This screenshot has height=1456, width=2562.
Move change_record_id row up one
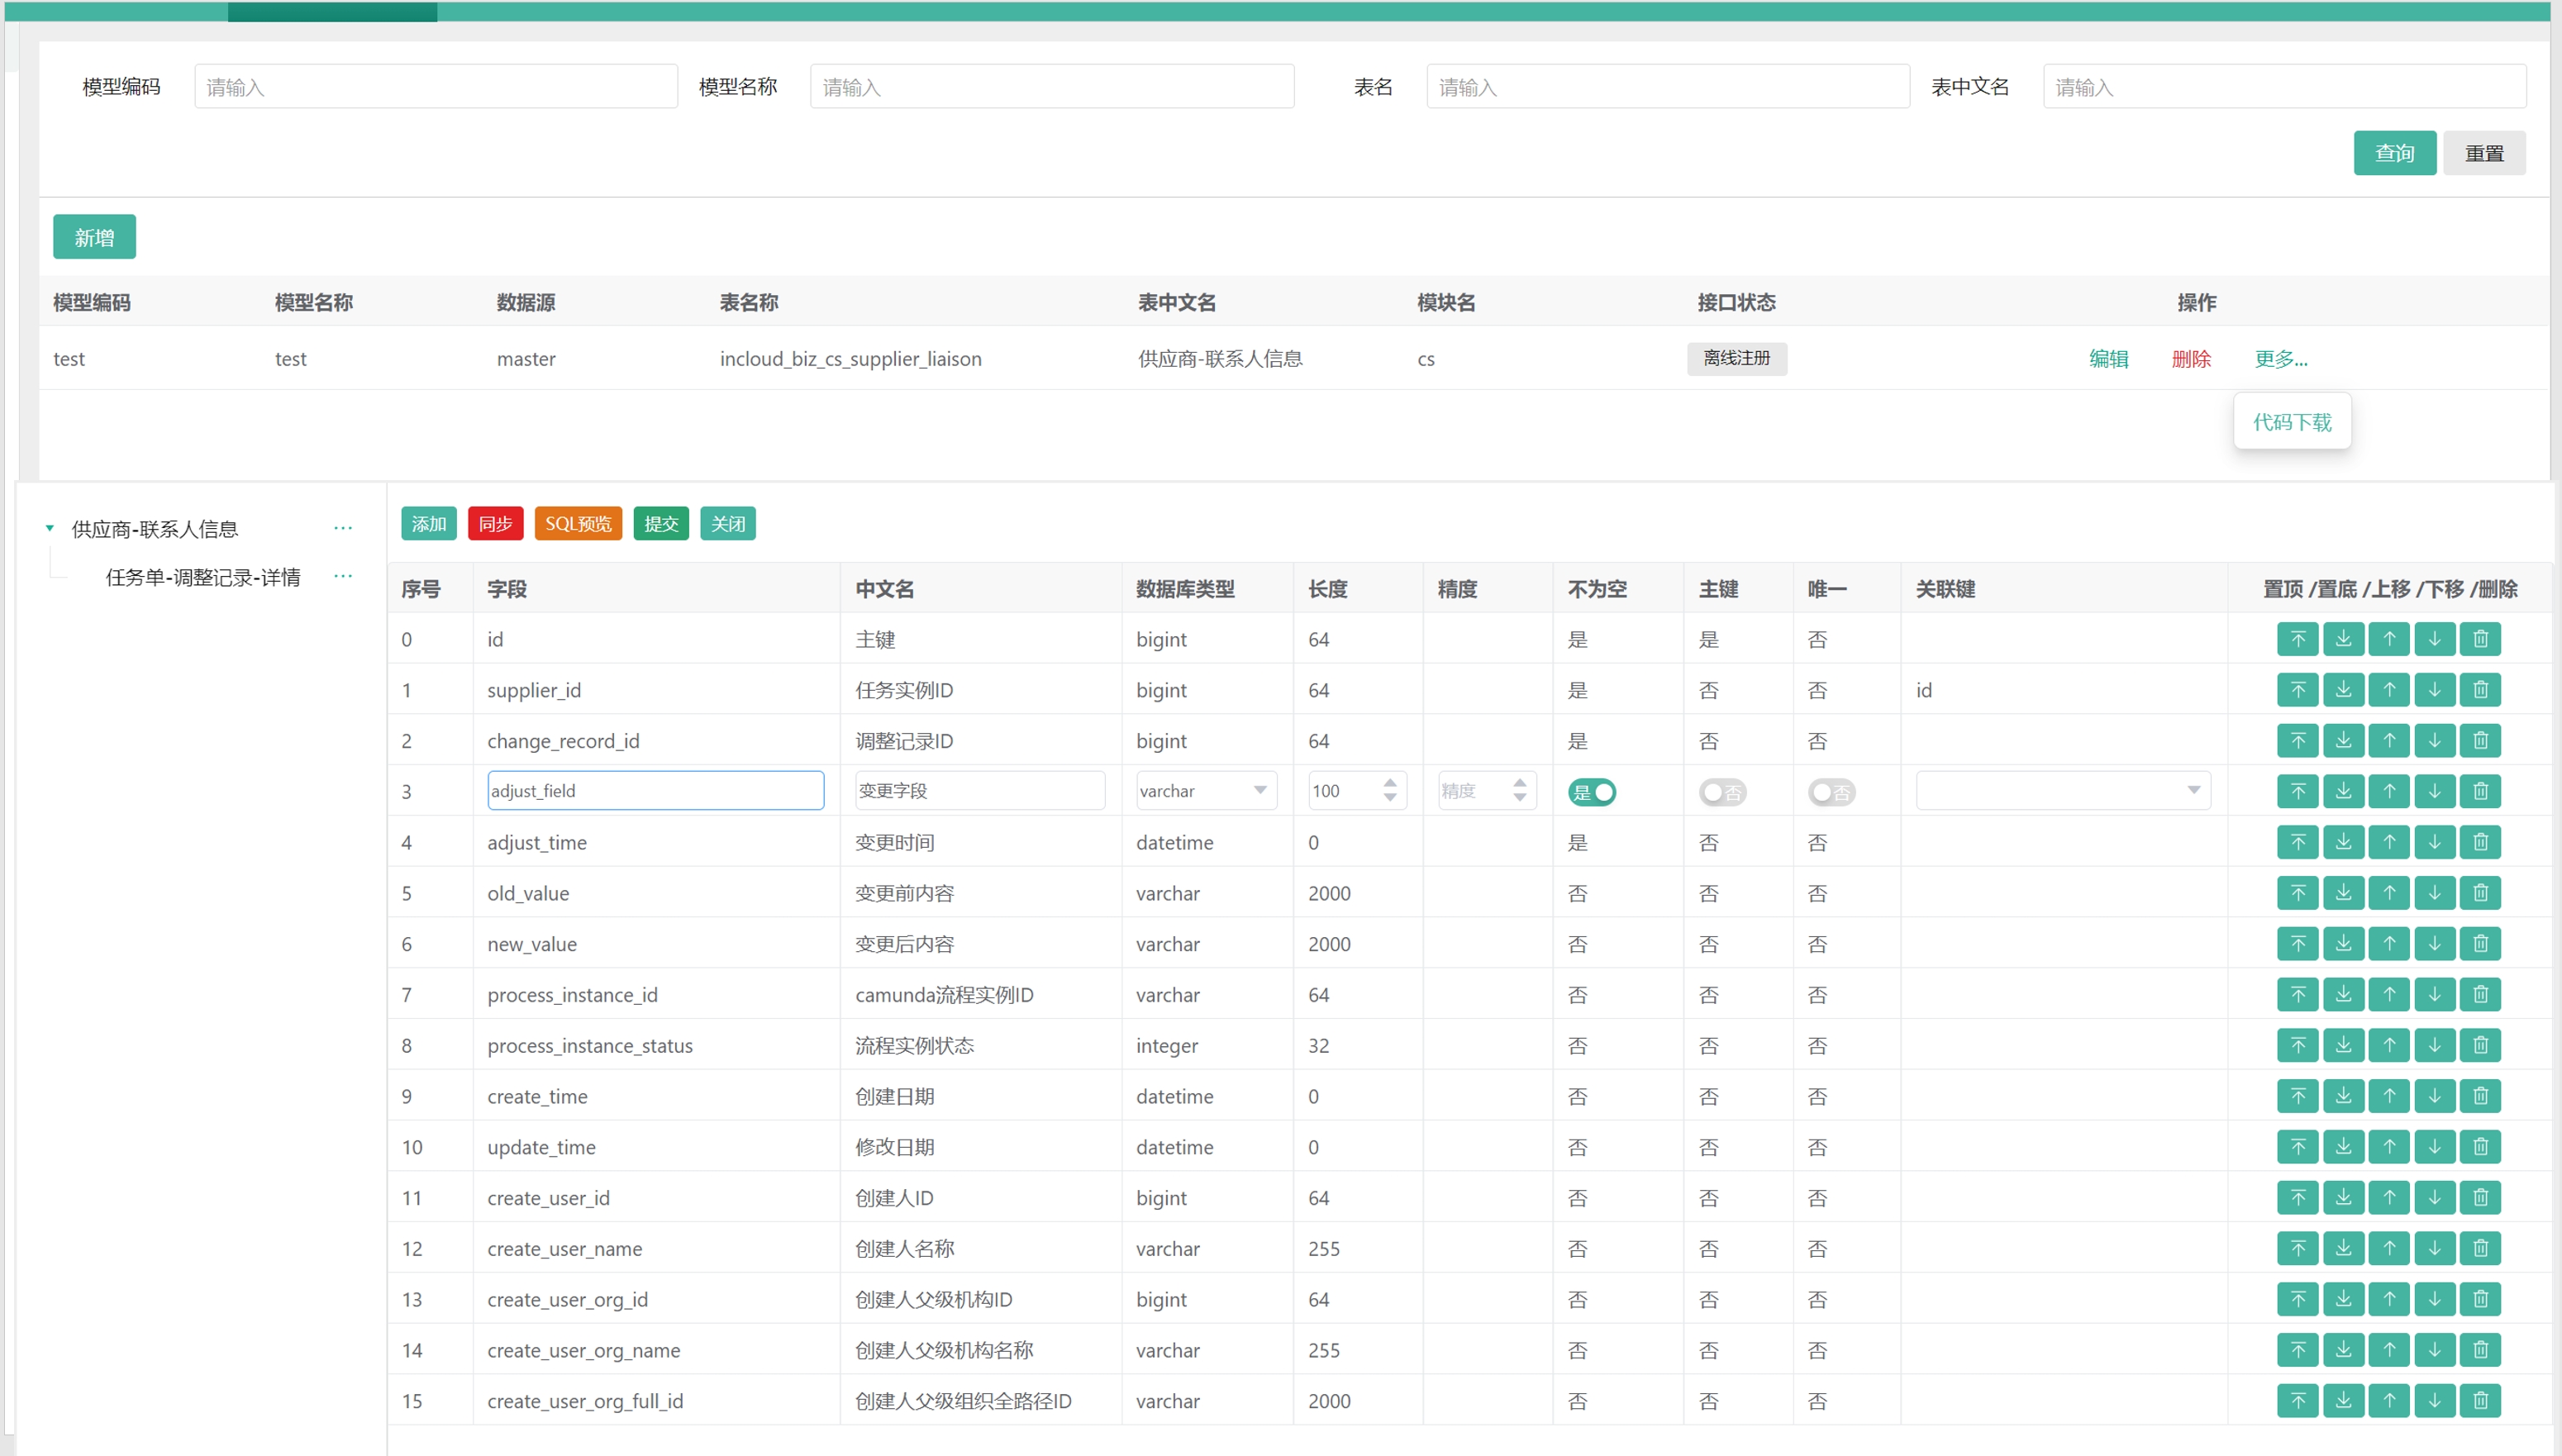tap(2389, 741)
